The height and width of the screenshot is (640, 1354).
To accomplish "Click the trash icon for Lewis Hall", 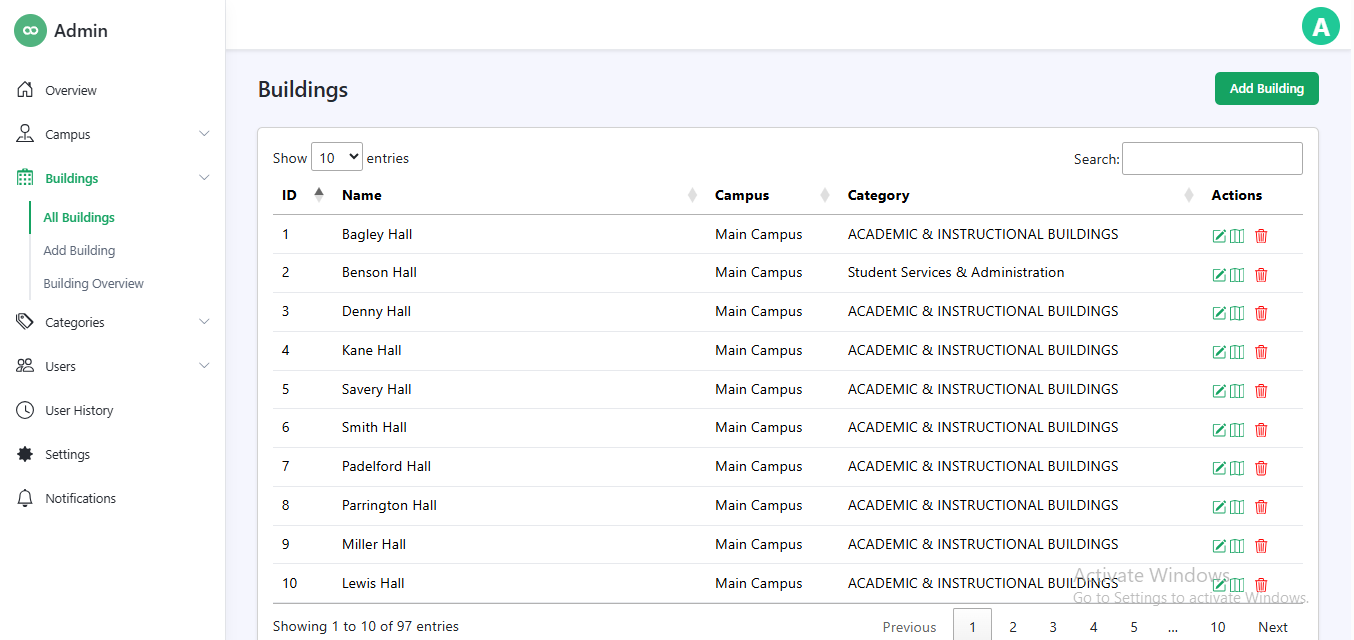I will click(x=1261, y=585).
